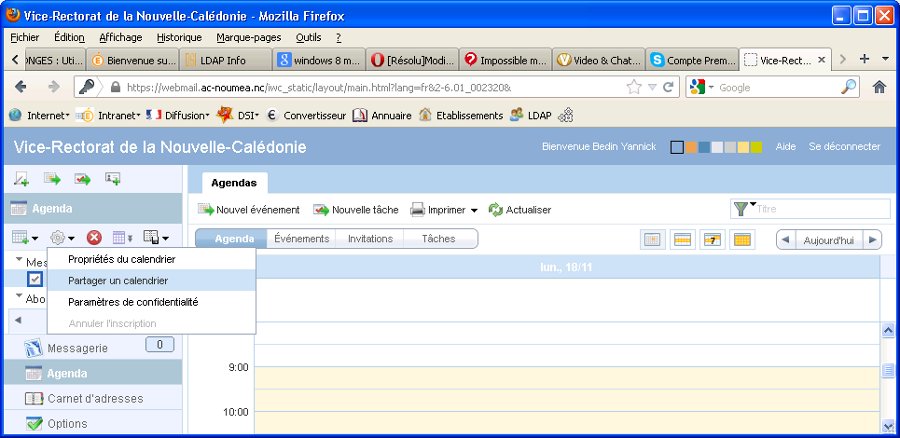Screen dimensions: 900x438
Task: Toggle the checked calendar checkbox in sidebar
Action: [35, 280]
